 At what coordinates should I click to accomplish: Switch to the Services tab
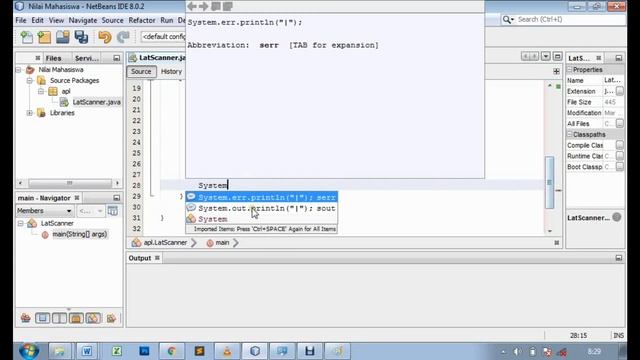point(87,58)
